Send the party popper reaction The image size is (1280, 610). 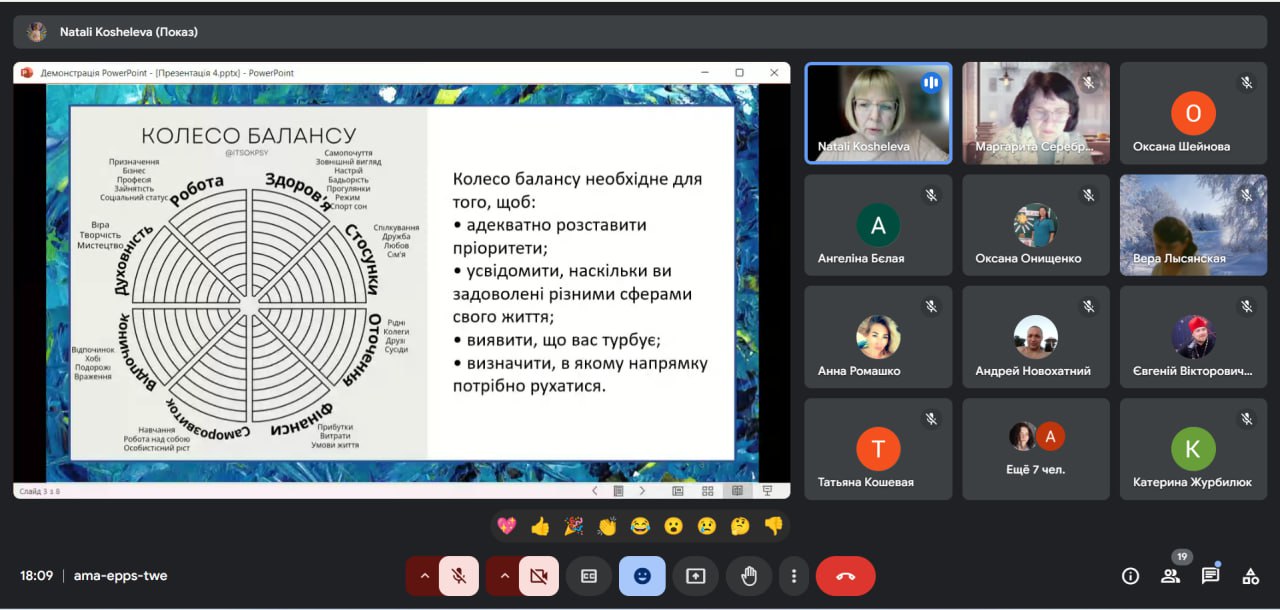(x=573, y=526)
